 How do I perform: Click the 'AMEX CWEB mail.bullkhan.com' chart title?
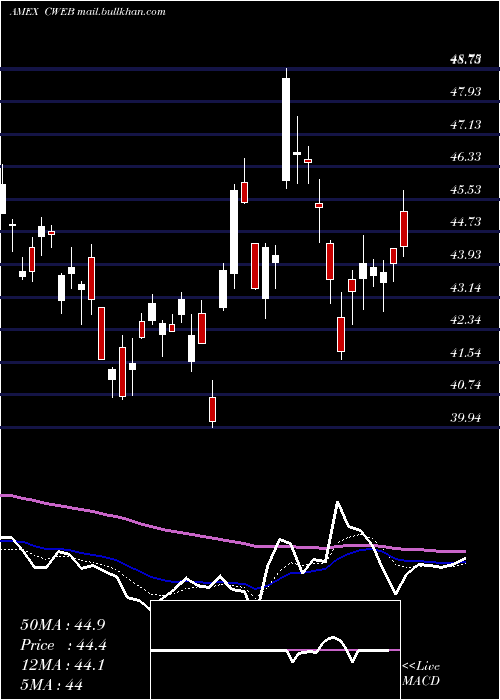click(x=88, y=12)
